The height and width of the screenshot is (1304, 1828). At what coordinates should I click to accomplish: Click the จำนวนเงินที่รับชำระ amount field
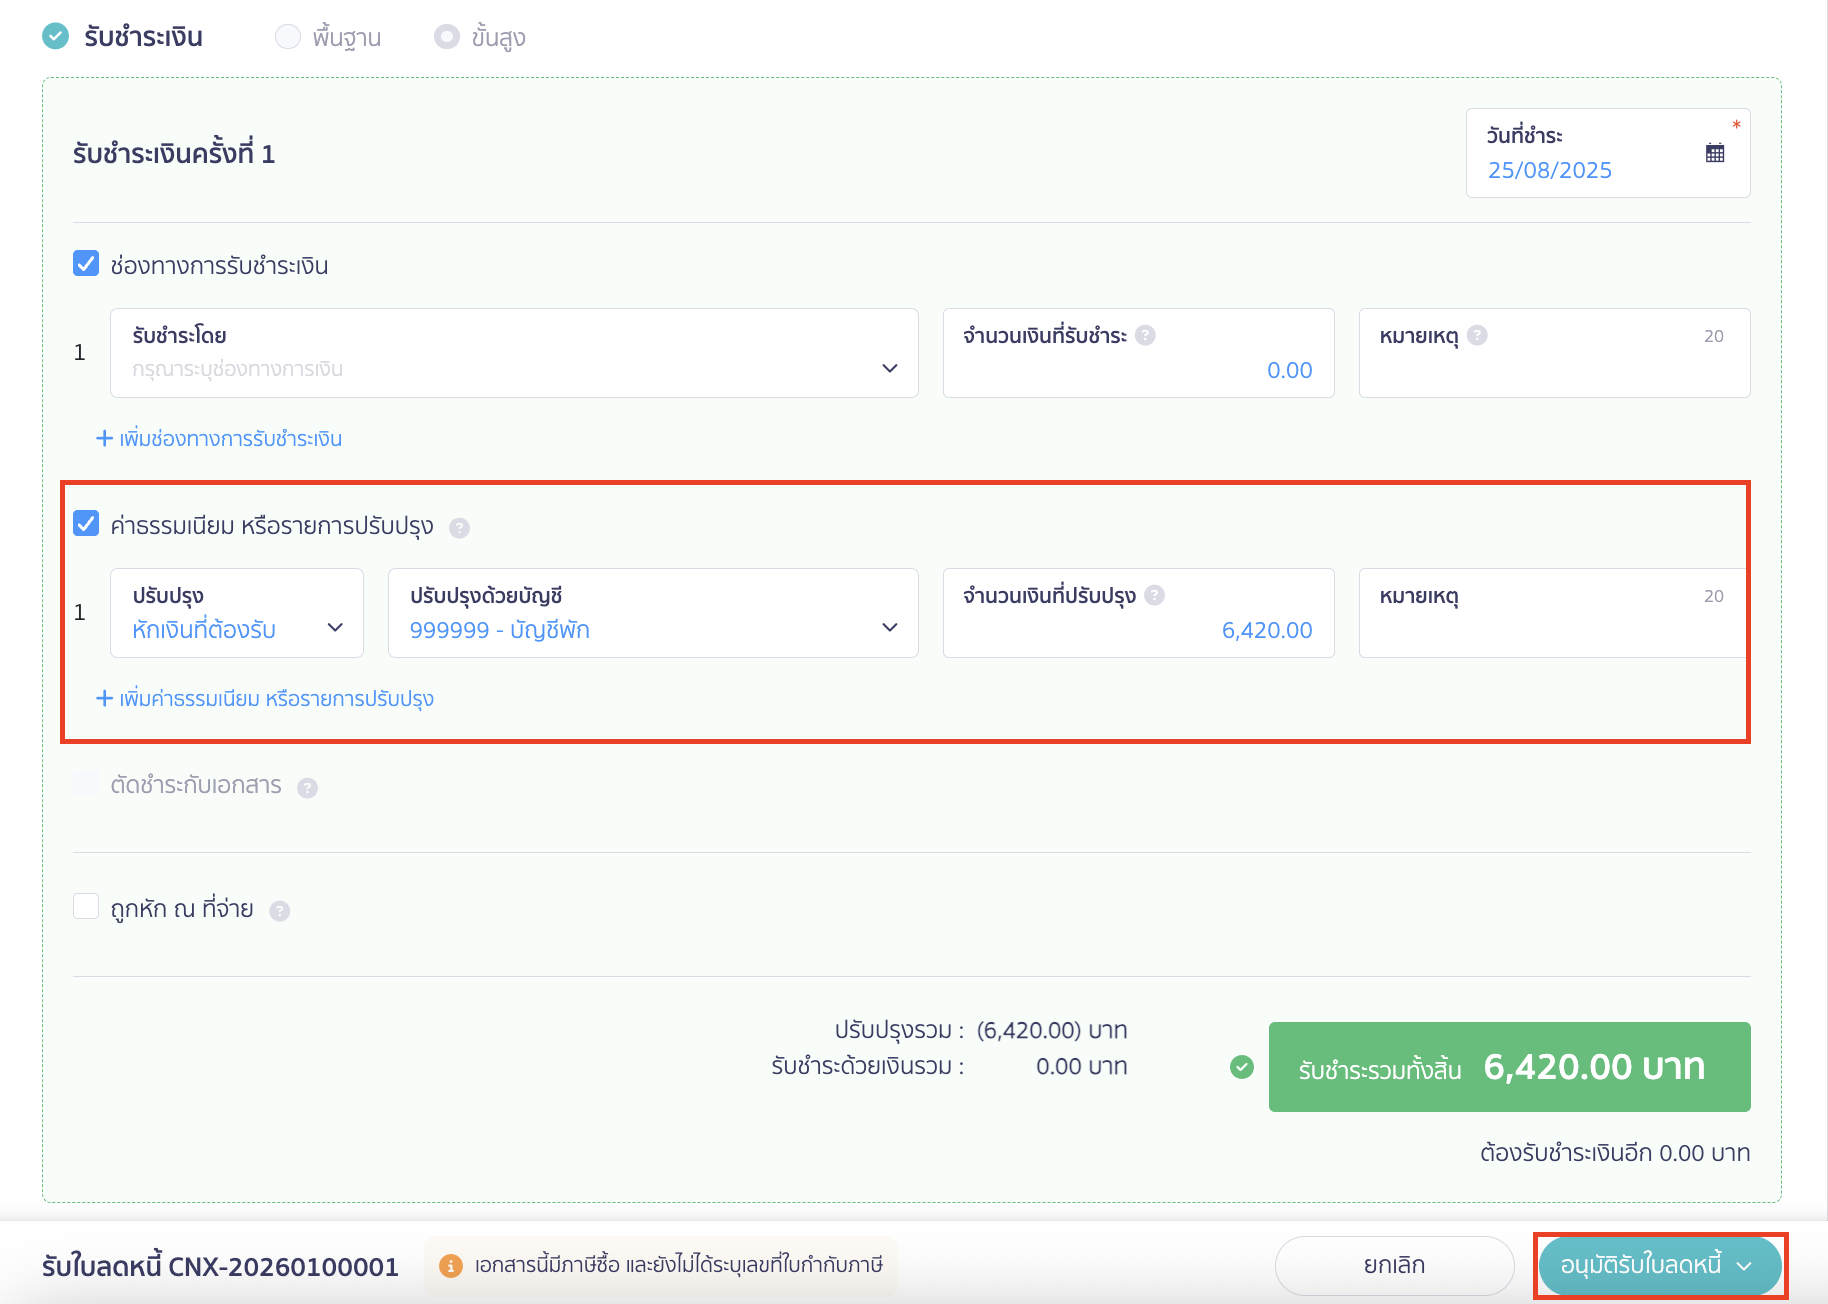click(x=1138, y=369)
